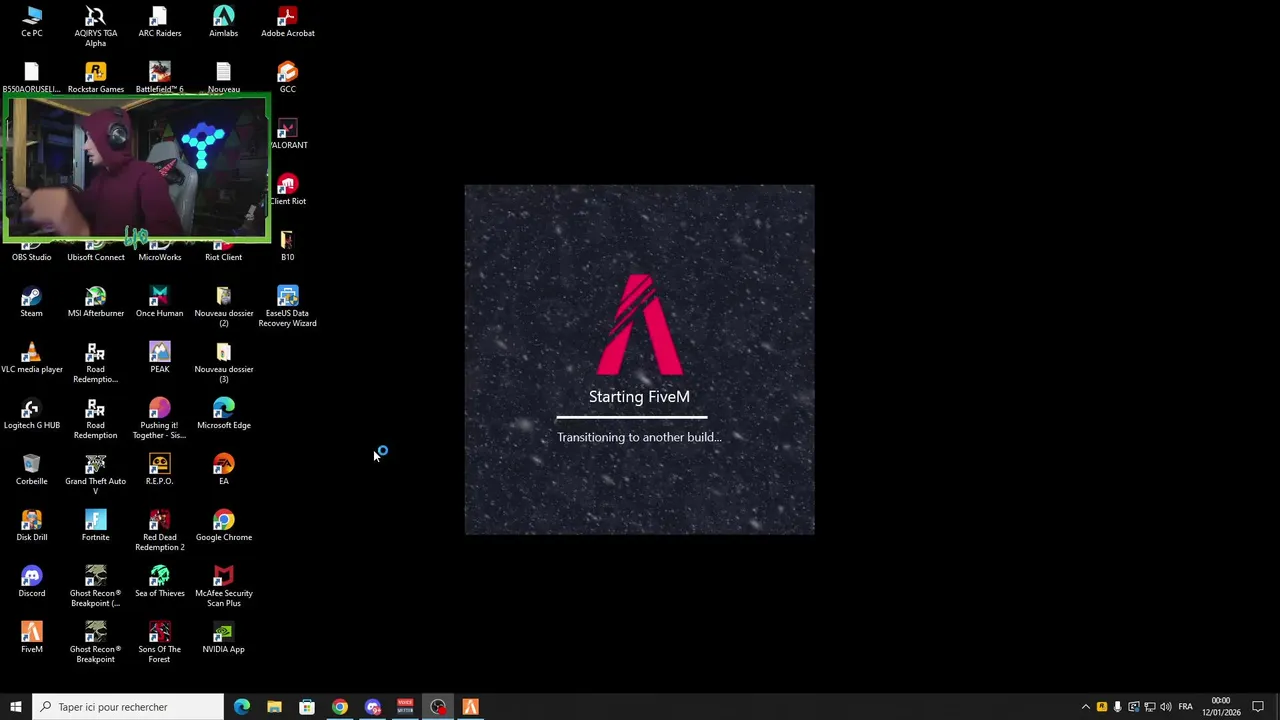Open McAfee Security Scan Plus
The image size is (1280, 720).
(224, 587)
